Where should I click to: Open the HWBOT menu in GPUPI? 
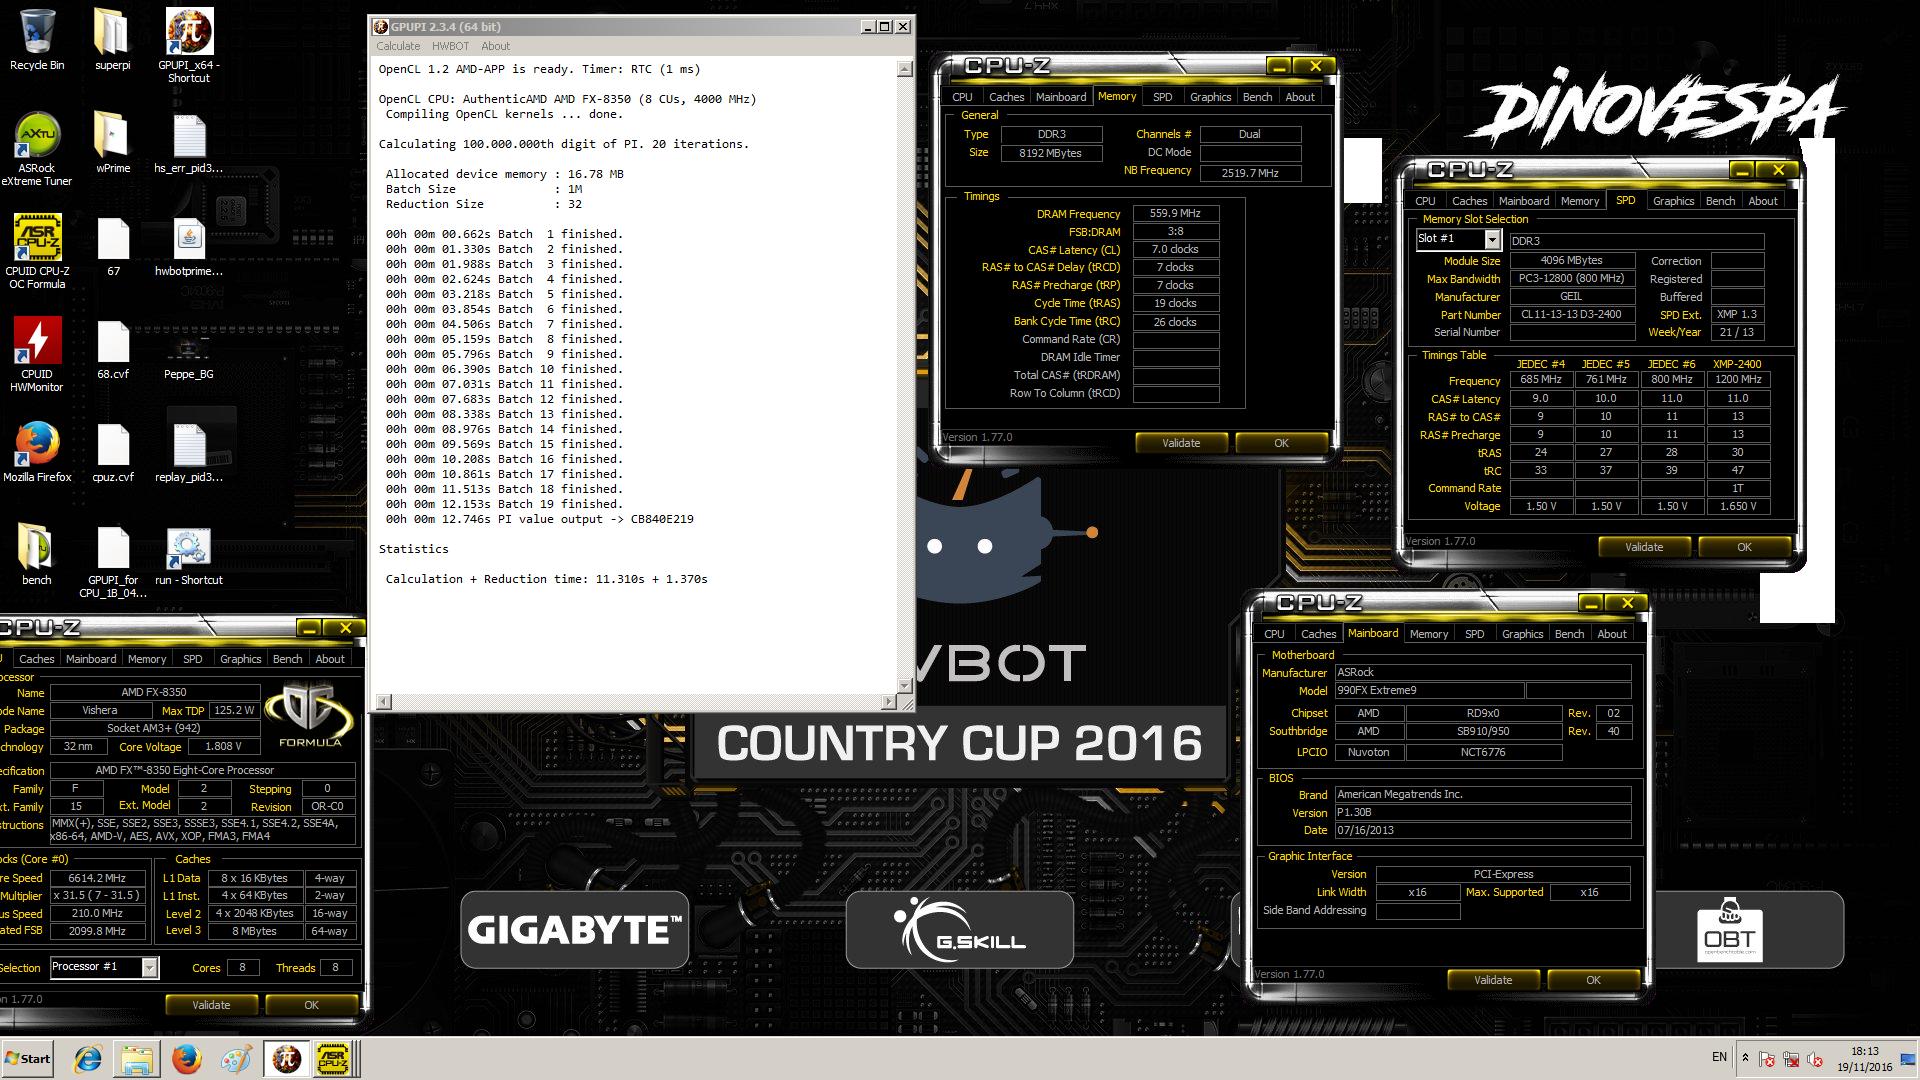(450, 46)
